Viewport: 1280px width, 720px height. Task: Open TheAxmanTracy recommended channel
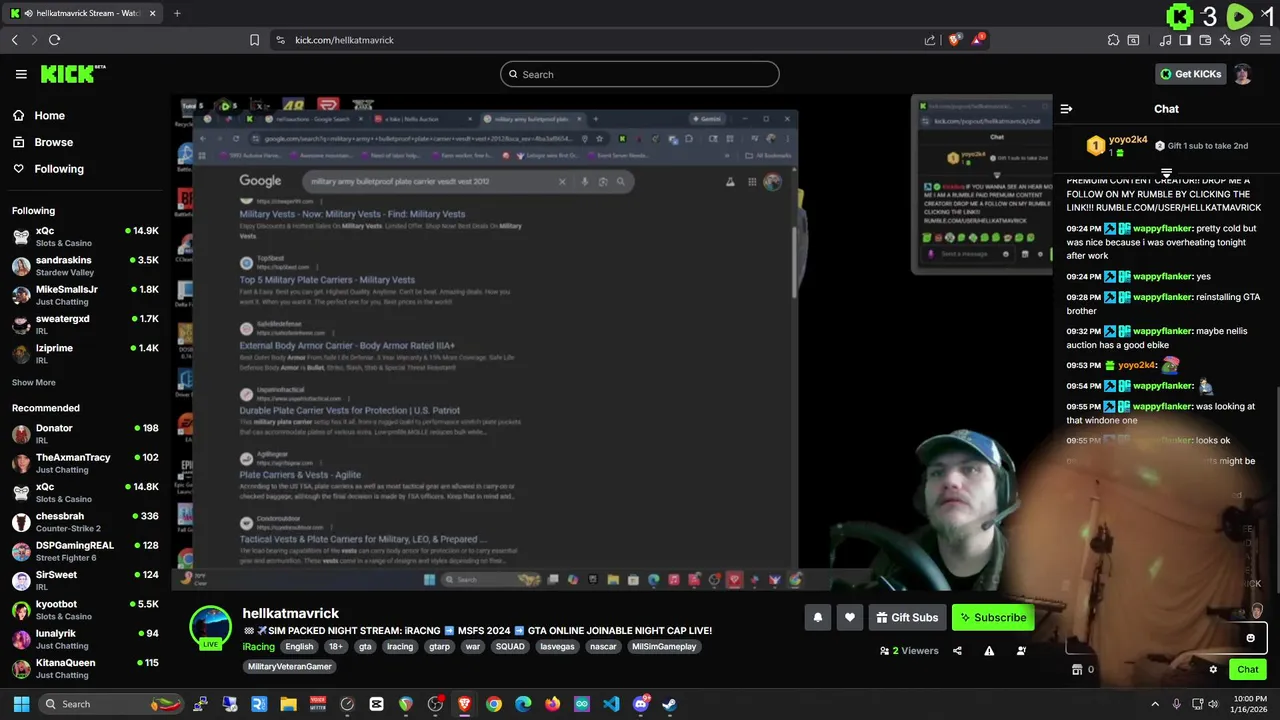coord(85,463)
